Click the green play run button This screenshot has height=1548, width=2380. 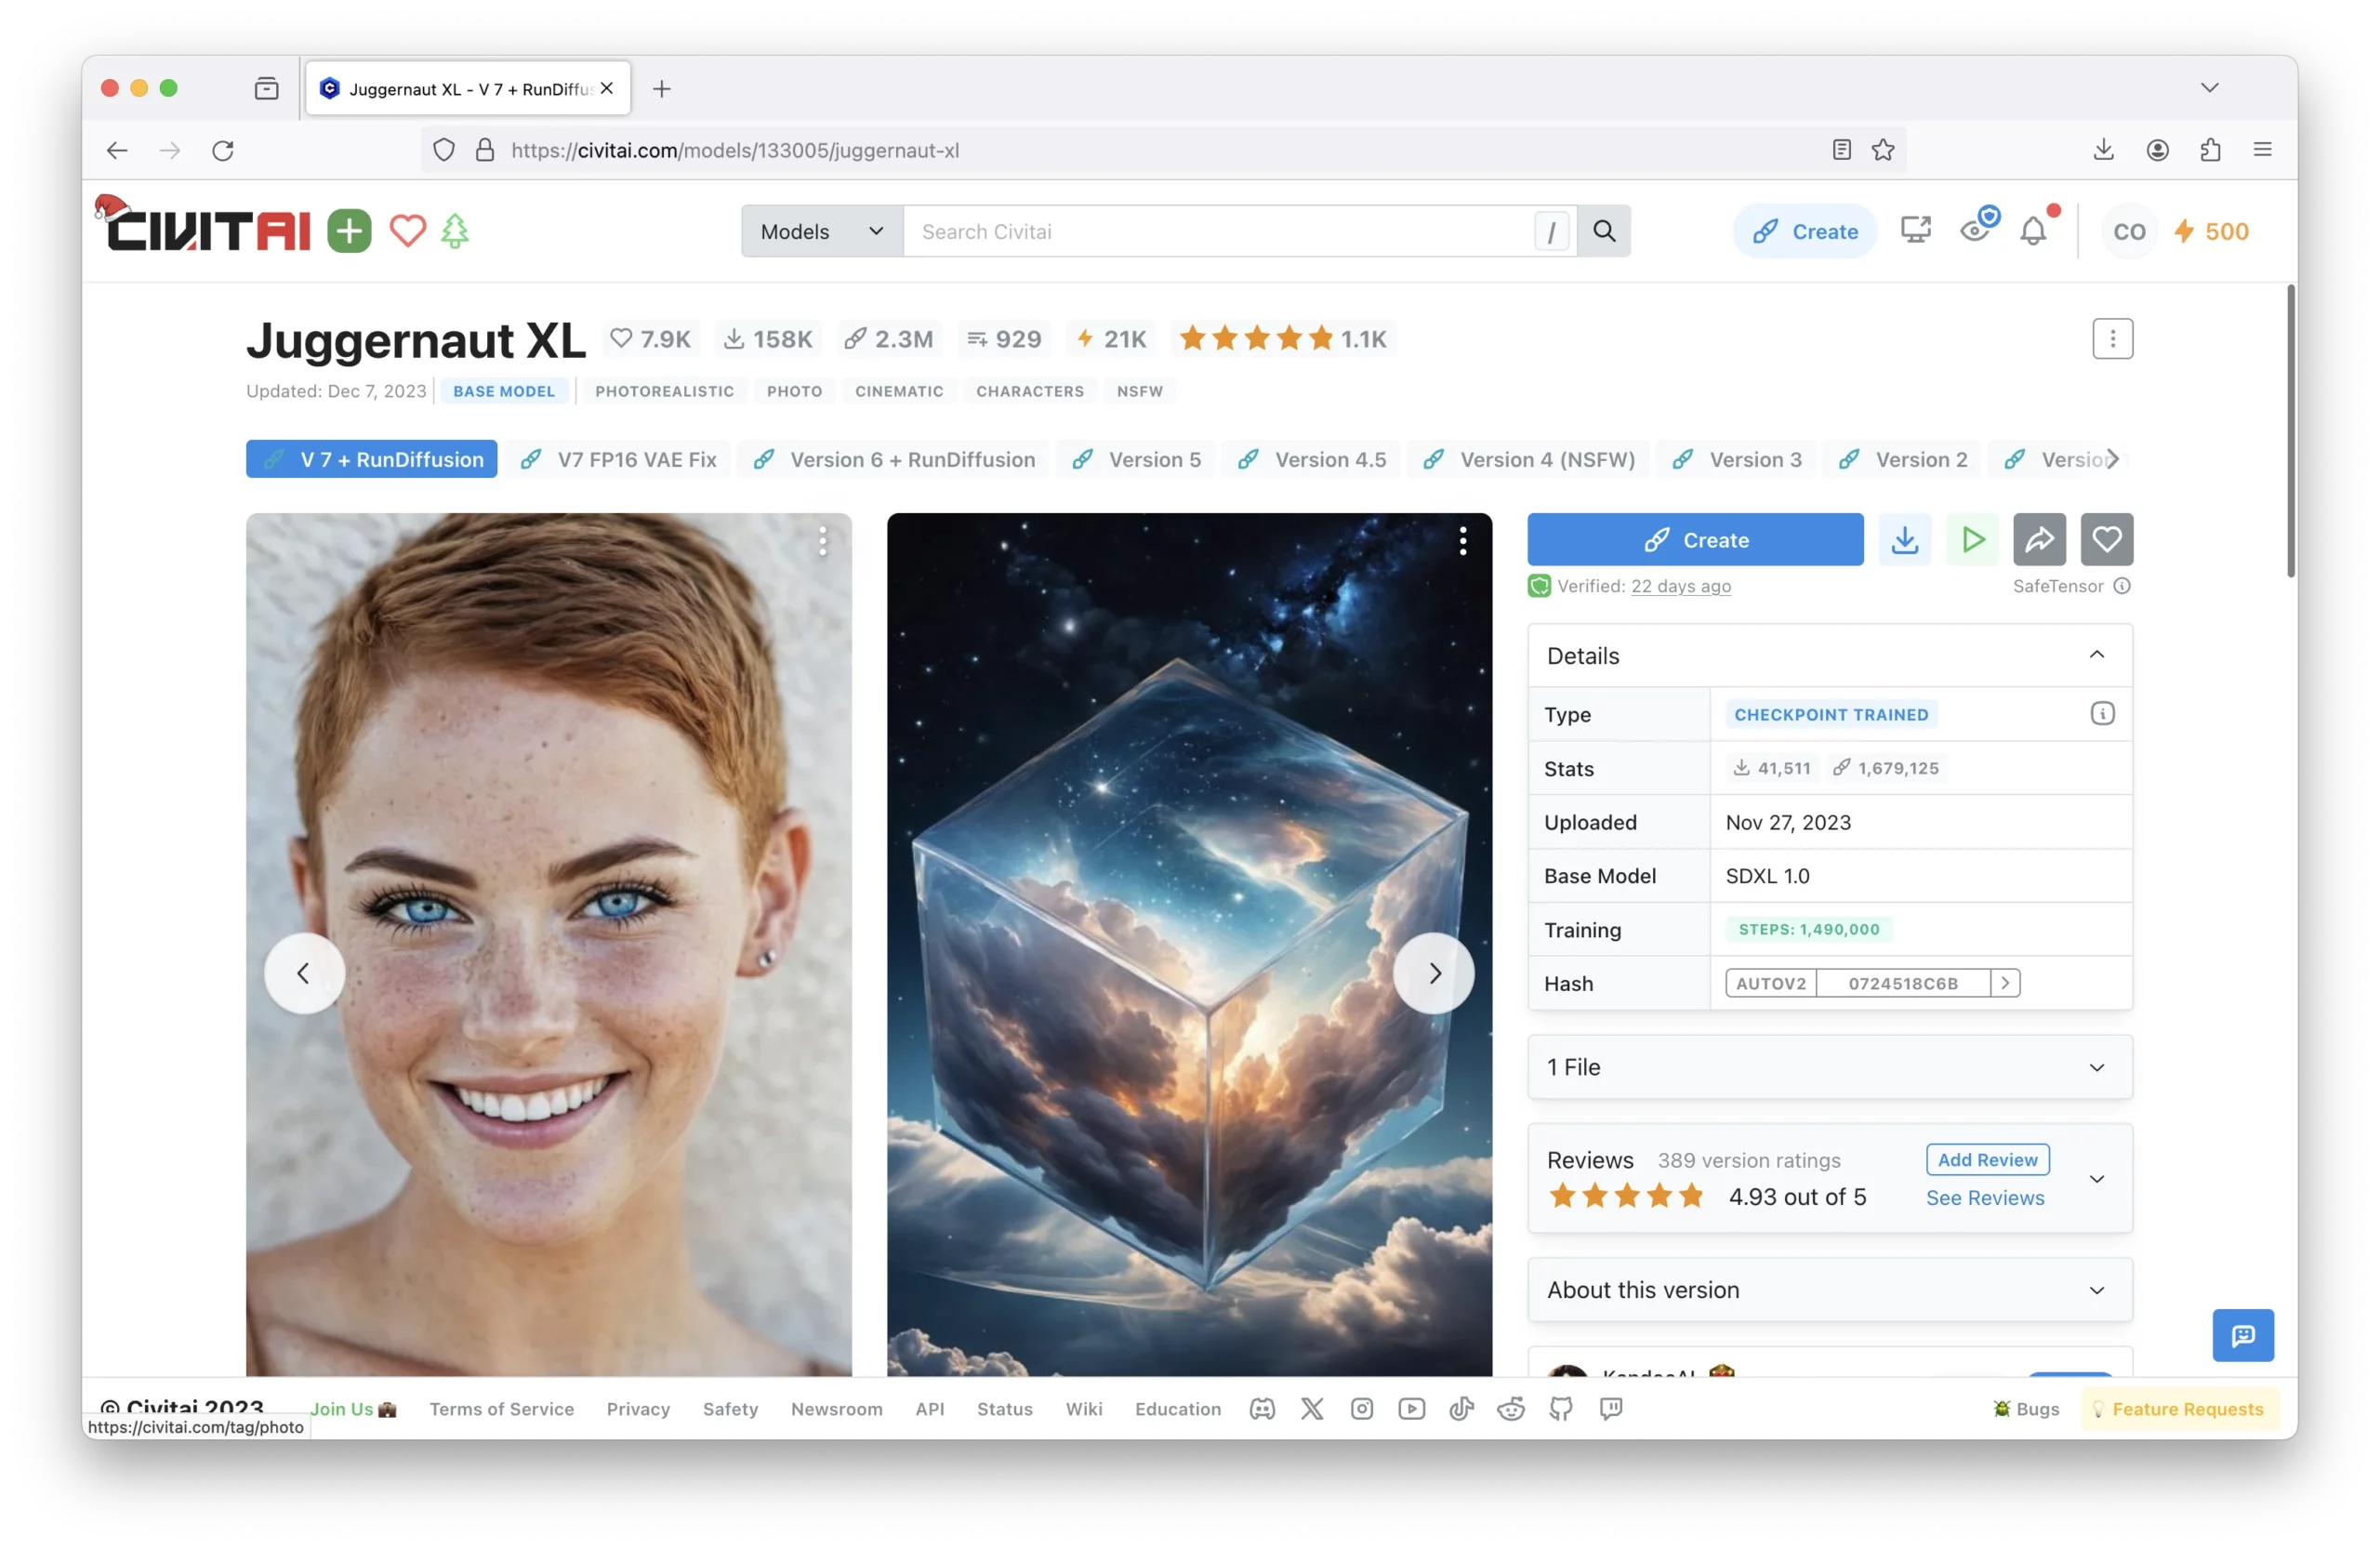(1972, 540)
